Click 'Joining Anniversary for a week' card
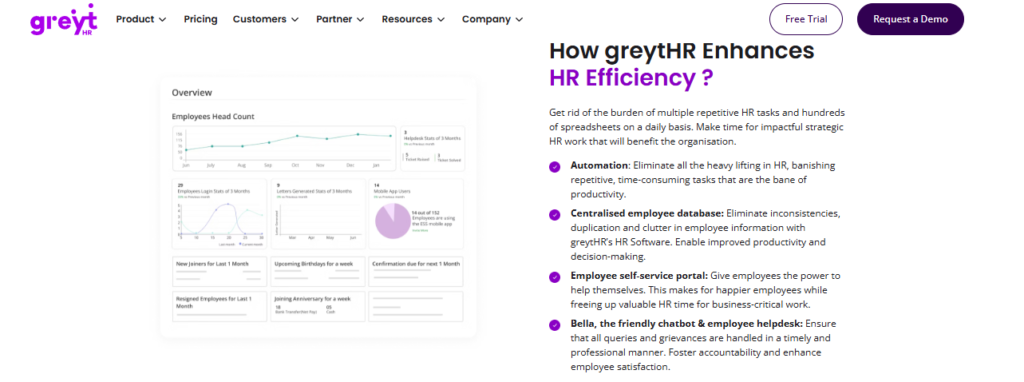The height and width of the screenshot is (382, 1024). tap(317, 307)
